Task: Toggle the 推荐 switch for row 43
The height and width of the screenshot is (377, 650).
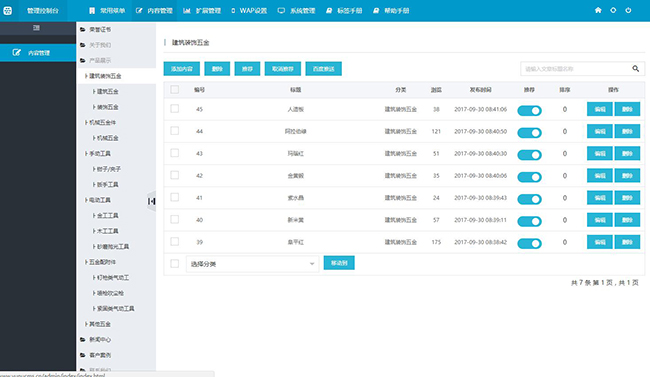Action: click(529, 155)
